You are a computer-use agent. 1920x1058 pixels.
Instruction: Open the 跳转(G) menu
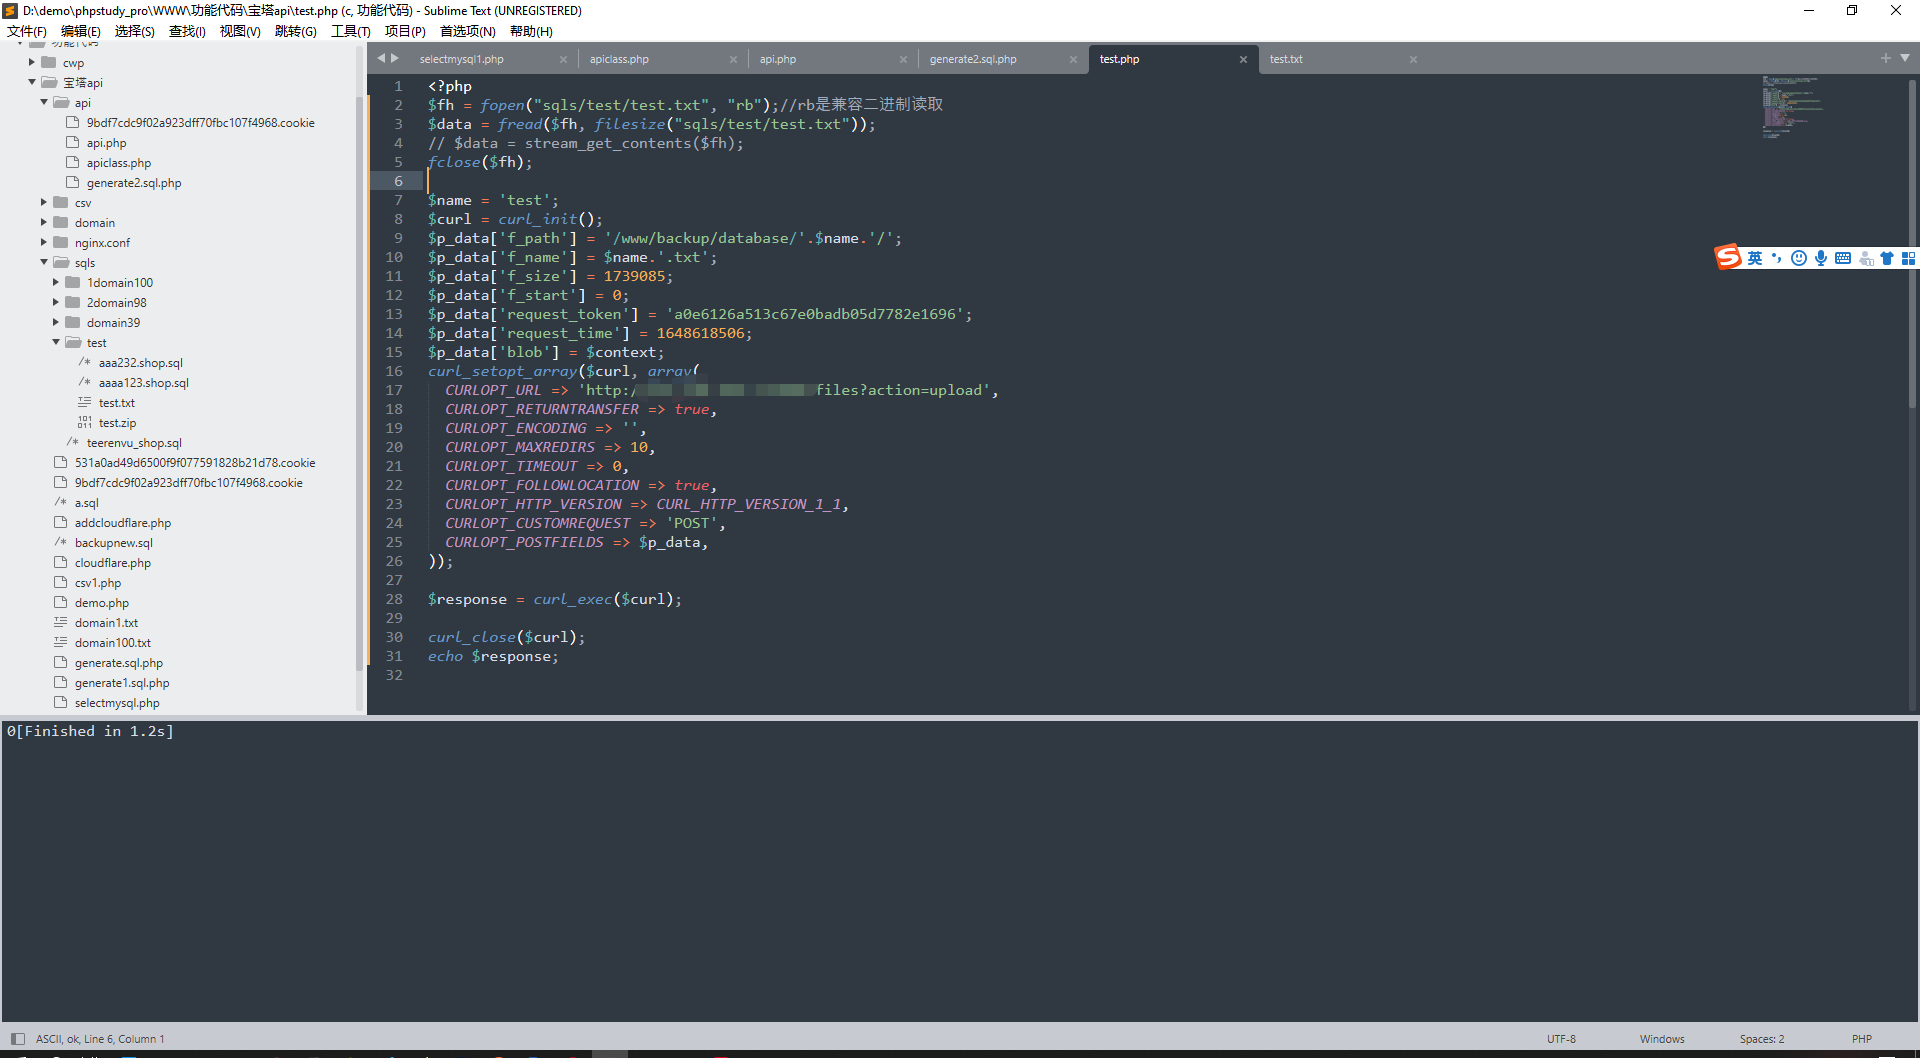[296, 31]
